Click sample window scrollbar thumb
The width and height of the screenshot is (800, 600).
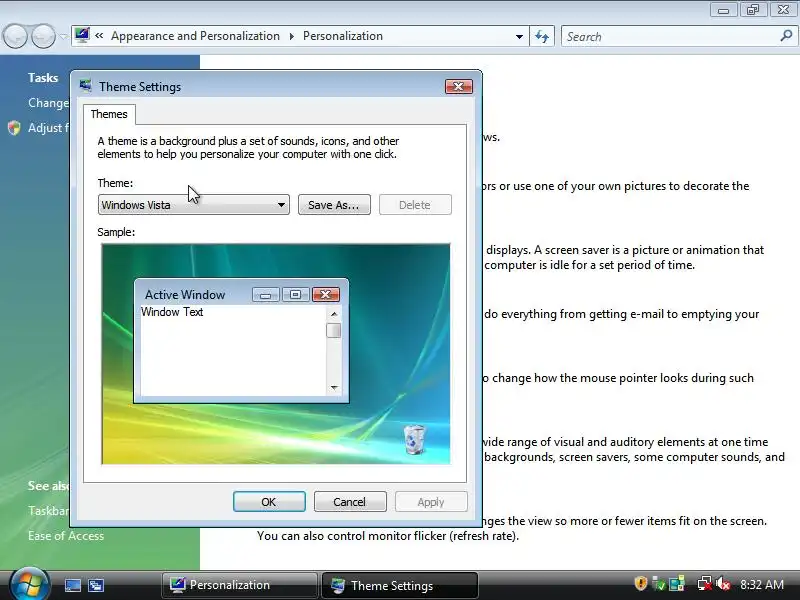(x=334, y=331)
